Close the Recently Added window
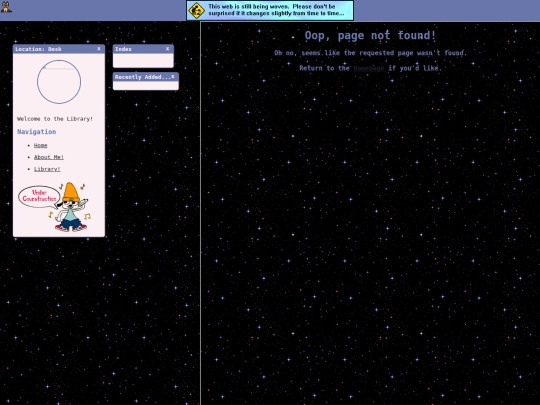 [x=173, y=77]
